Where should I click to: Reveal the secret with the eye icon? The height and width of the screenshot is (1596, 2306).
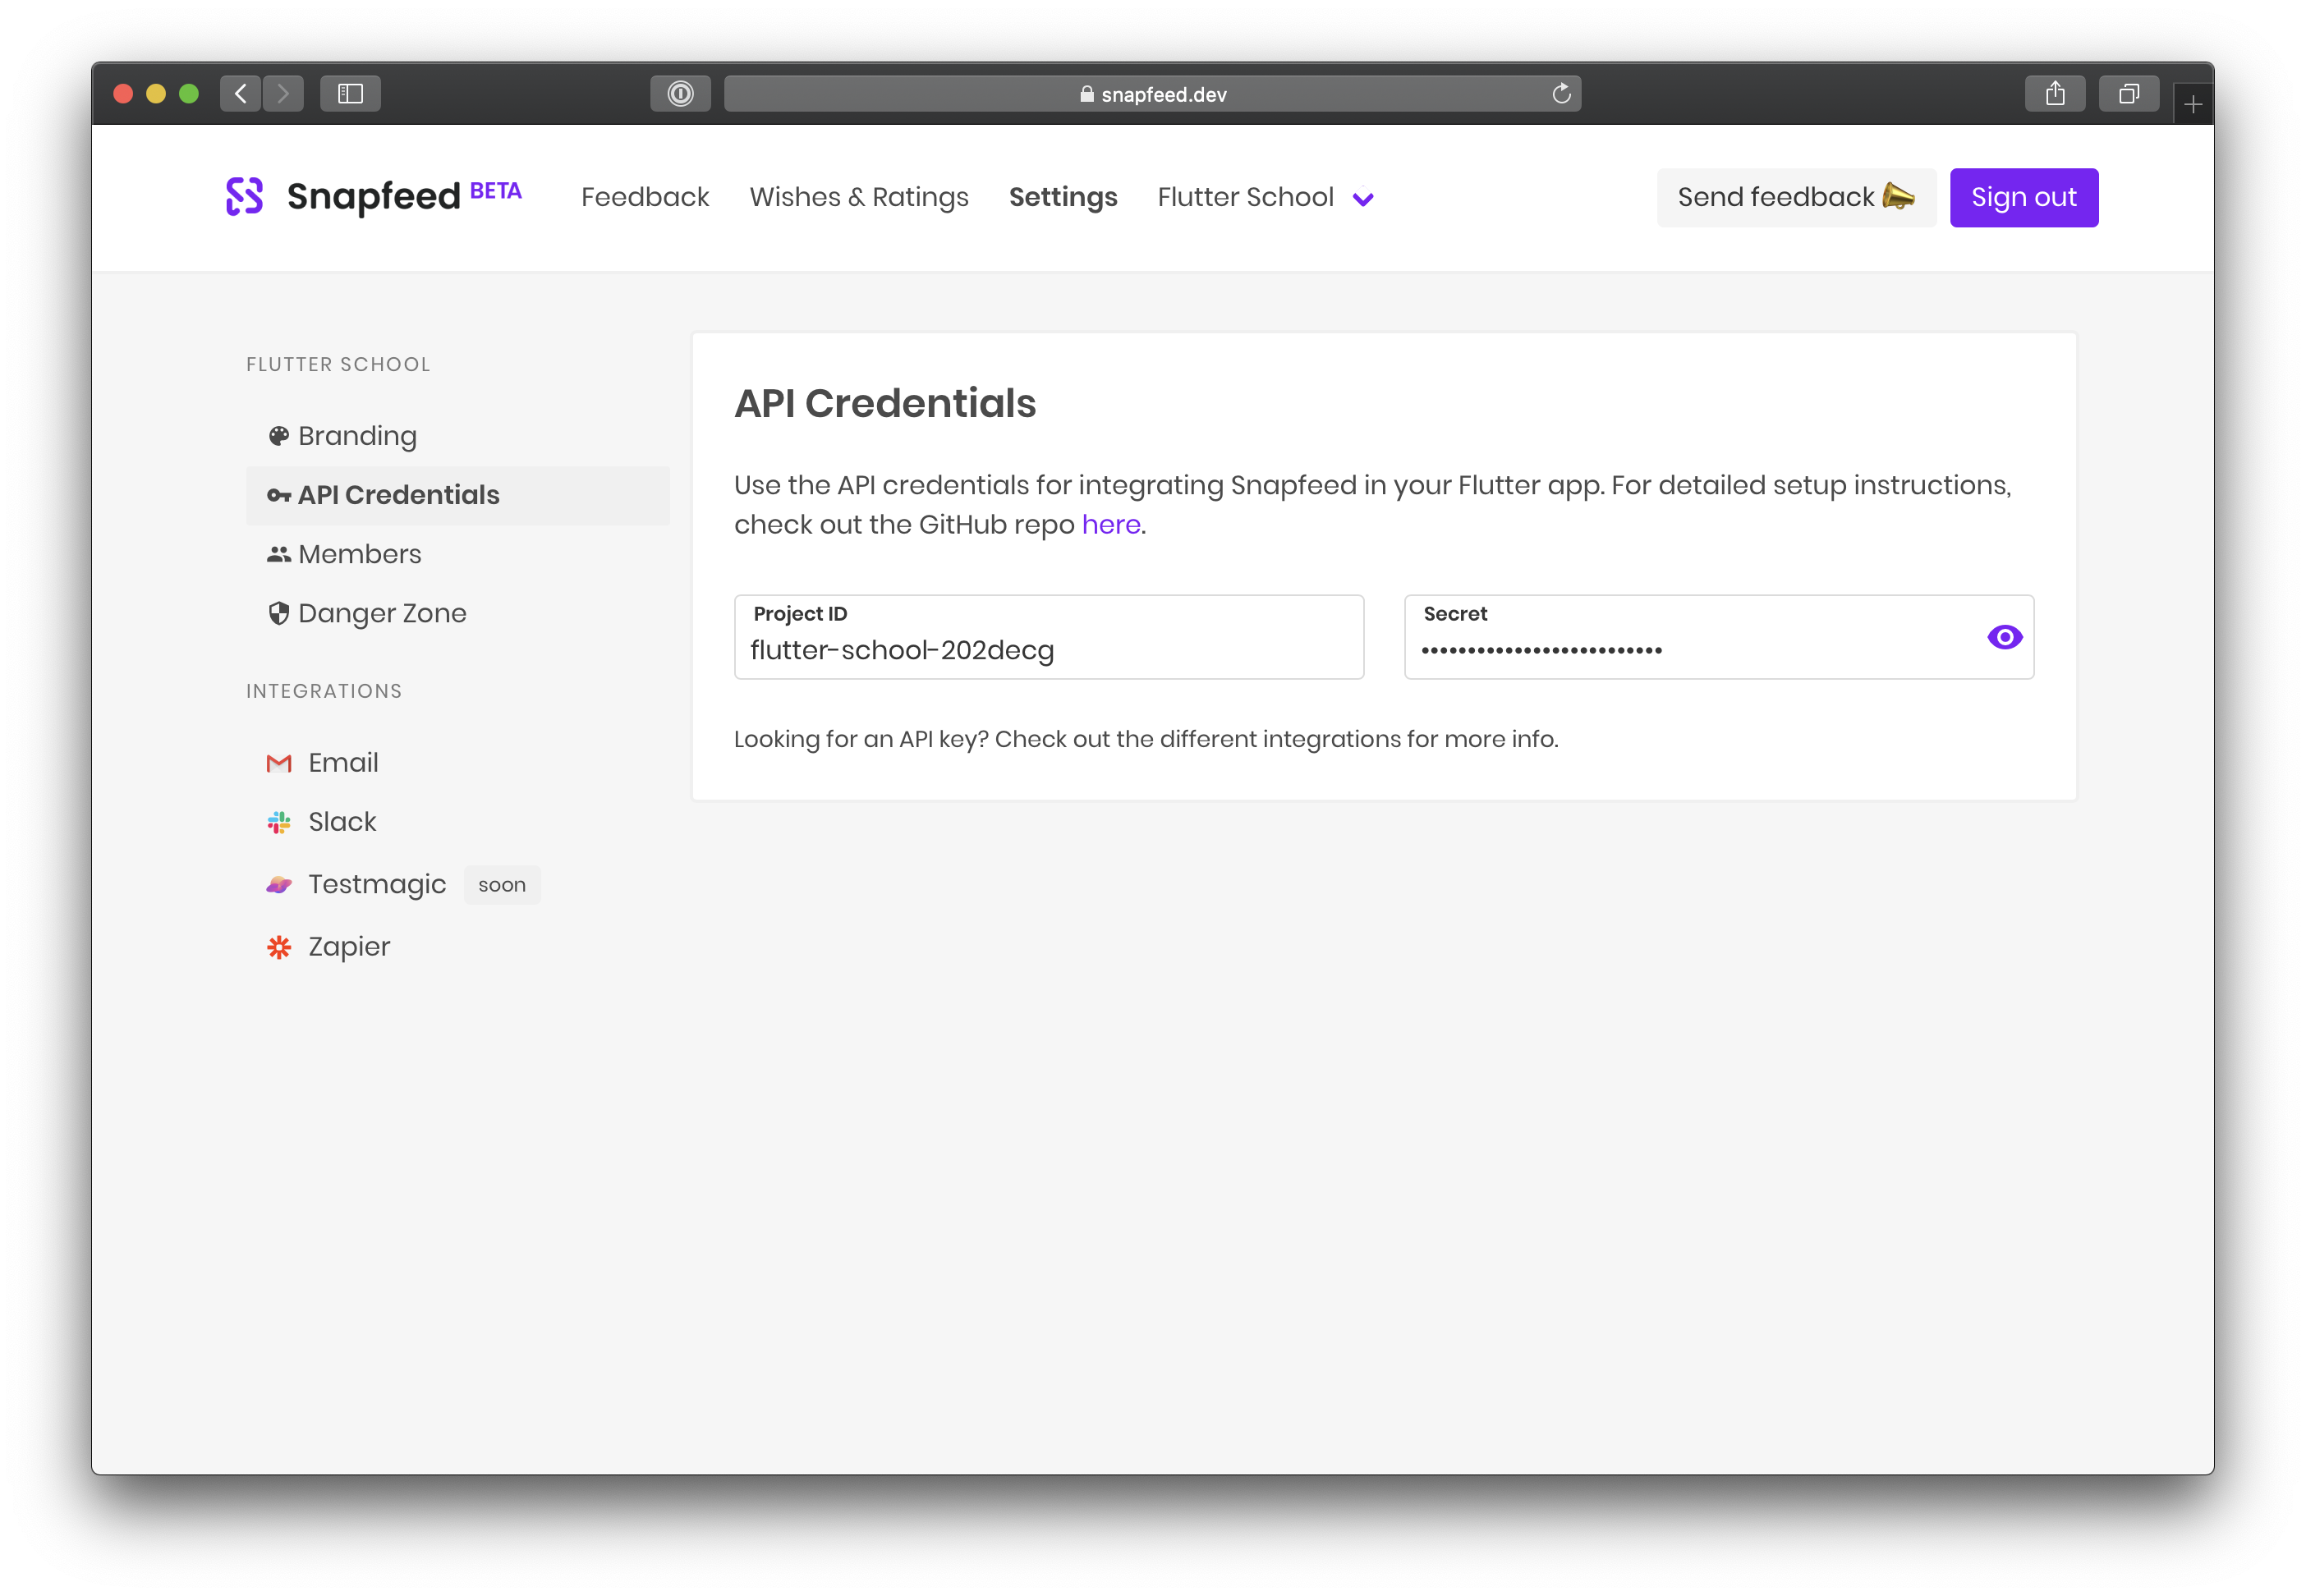2004,637
